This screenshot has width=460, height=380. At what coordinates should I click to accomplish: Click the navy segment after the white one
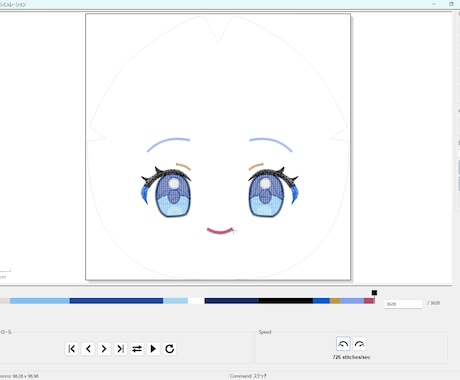(x=232, y=301)
